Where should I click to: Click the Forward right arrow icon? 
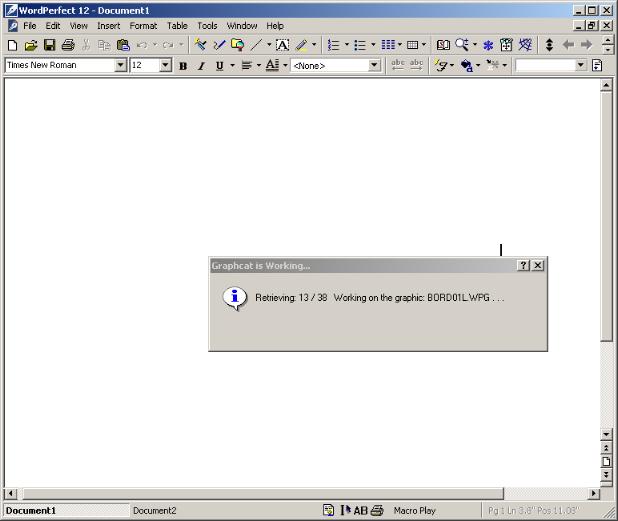pos(586,45)
